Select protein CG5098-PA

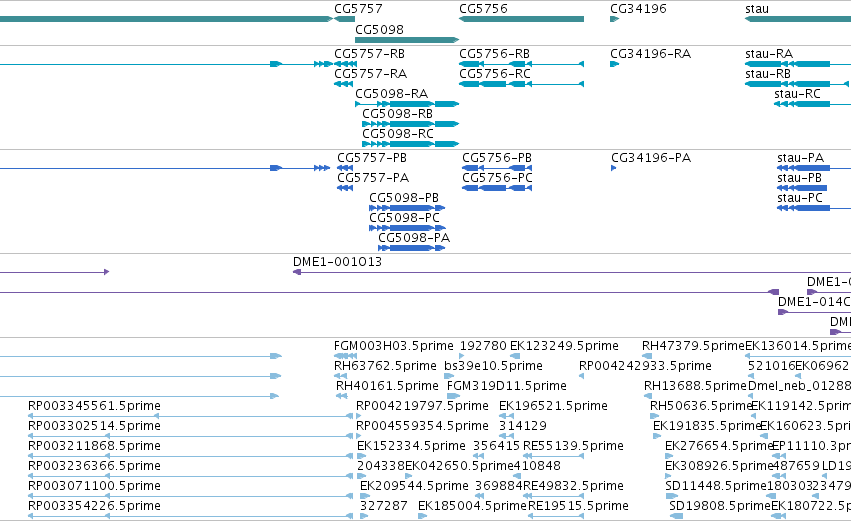click(x=414, y=238)
